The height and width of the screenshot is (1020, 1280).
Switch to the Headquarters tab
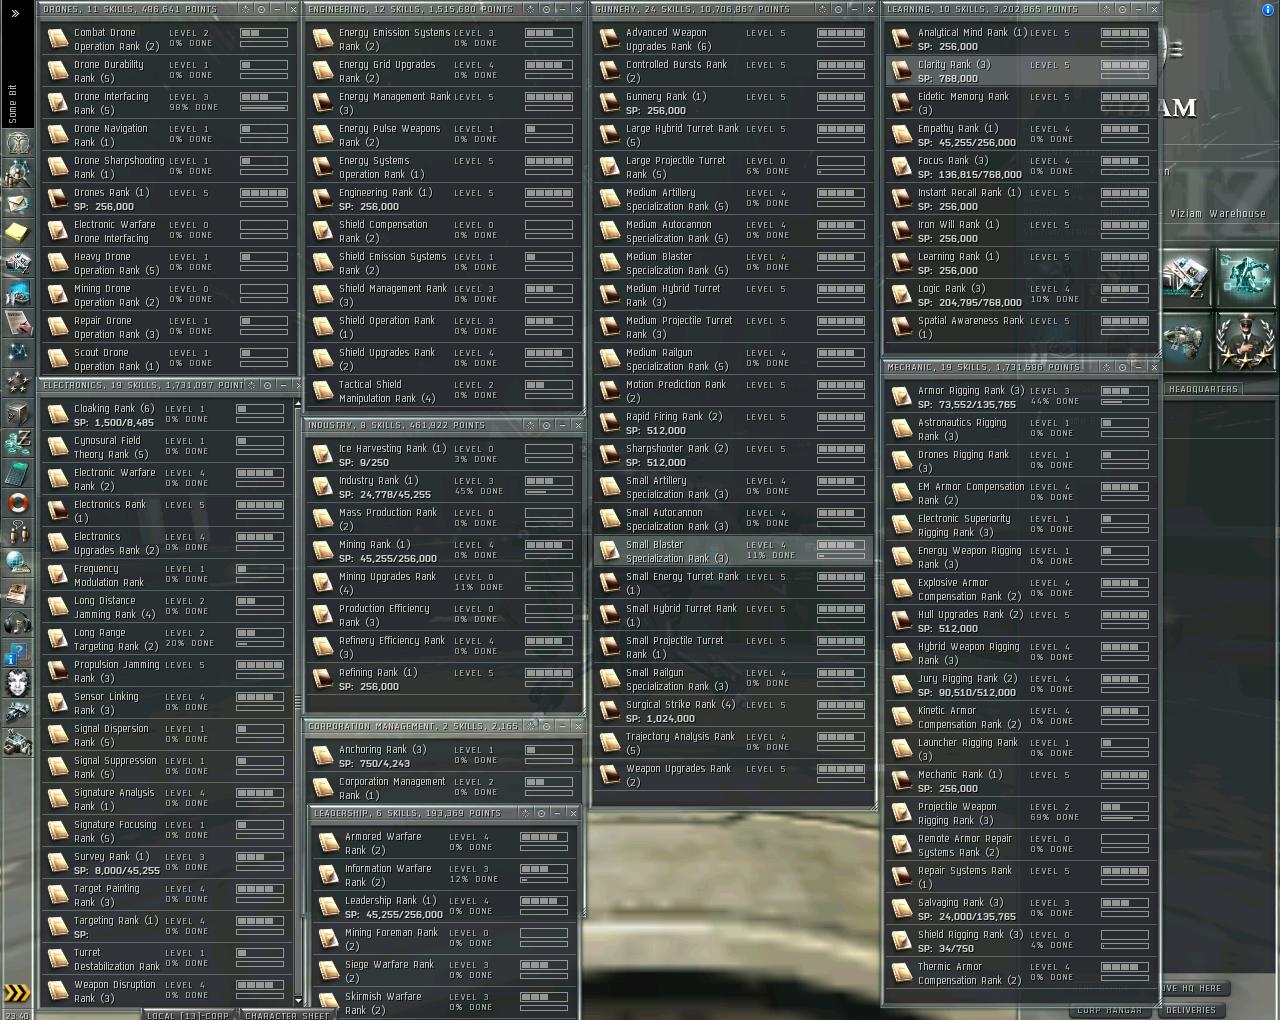pos(1203,389)
